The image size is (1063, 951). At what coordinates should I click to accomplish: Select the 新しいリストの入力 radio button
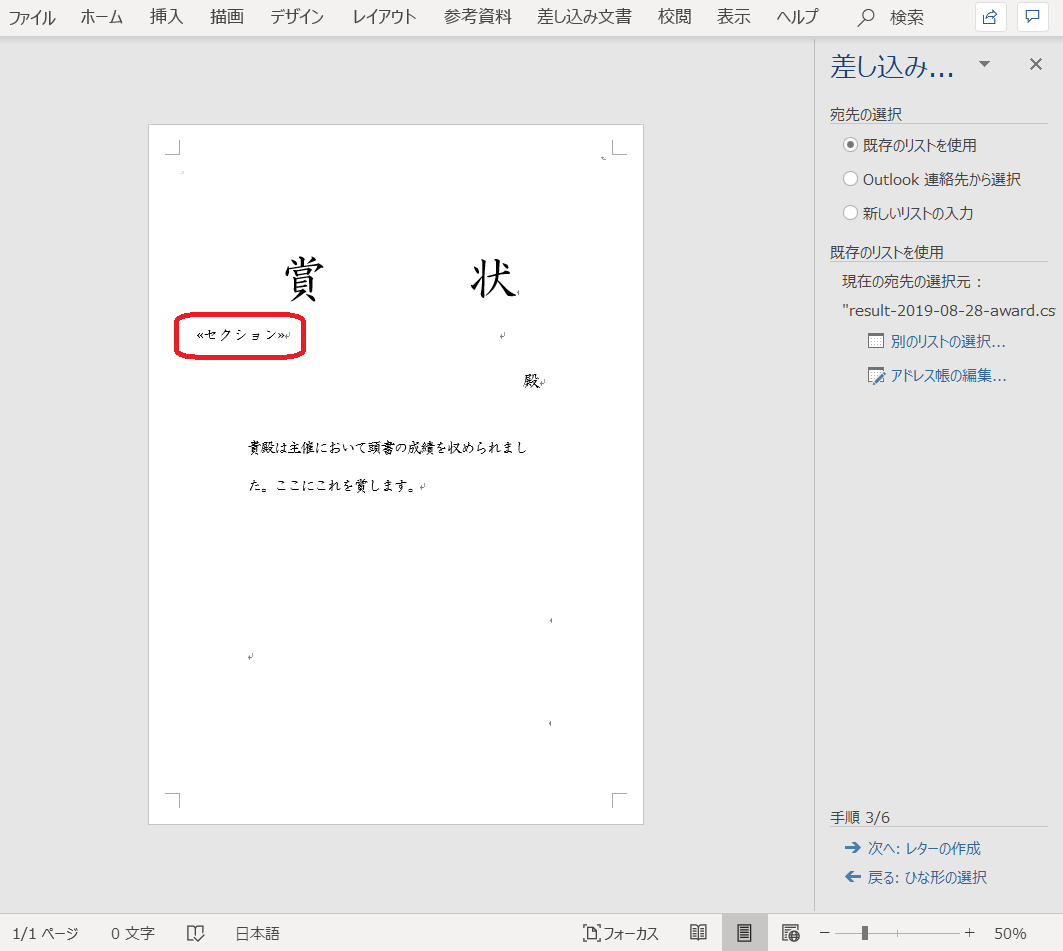pyautogui.click(x=851, y=213)
